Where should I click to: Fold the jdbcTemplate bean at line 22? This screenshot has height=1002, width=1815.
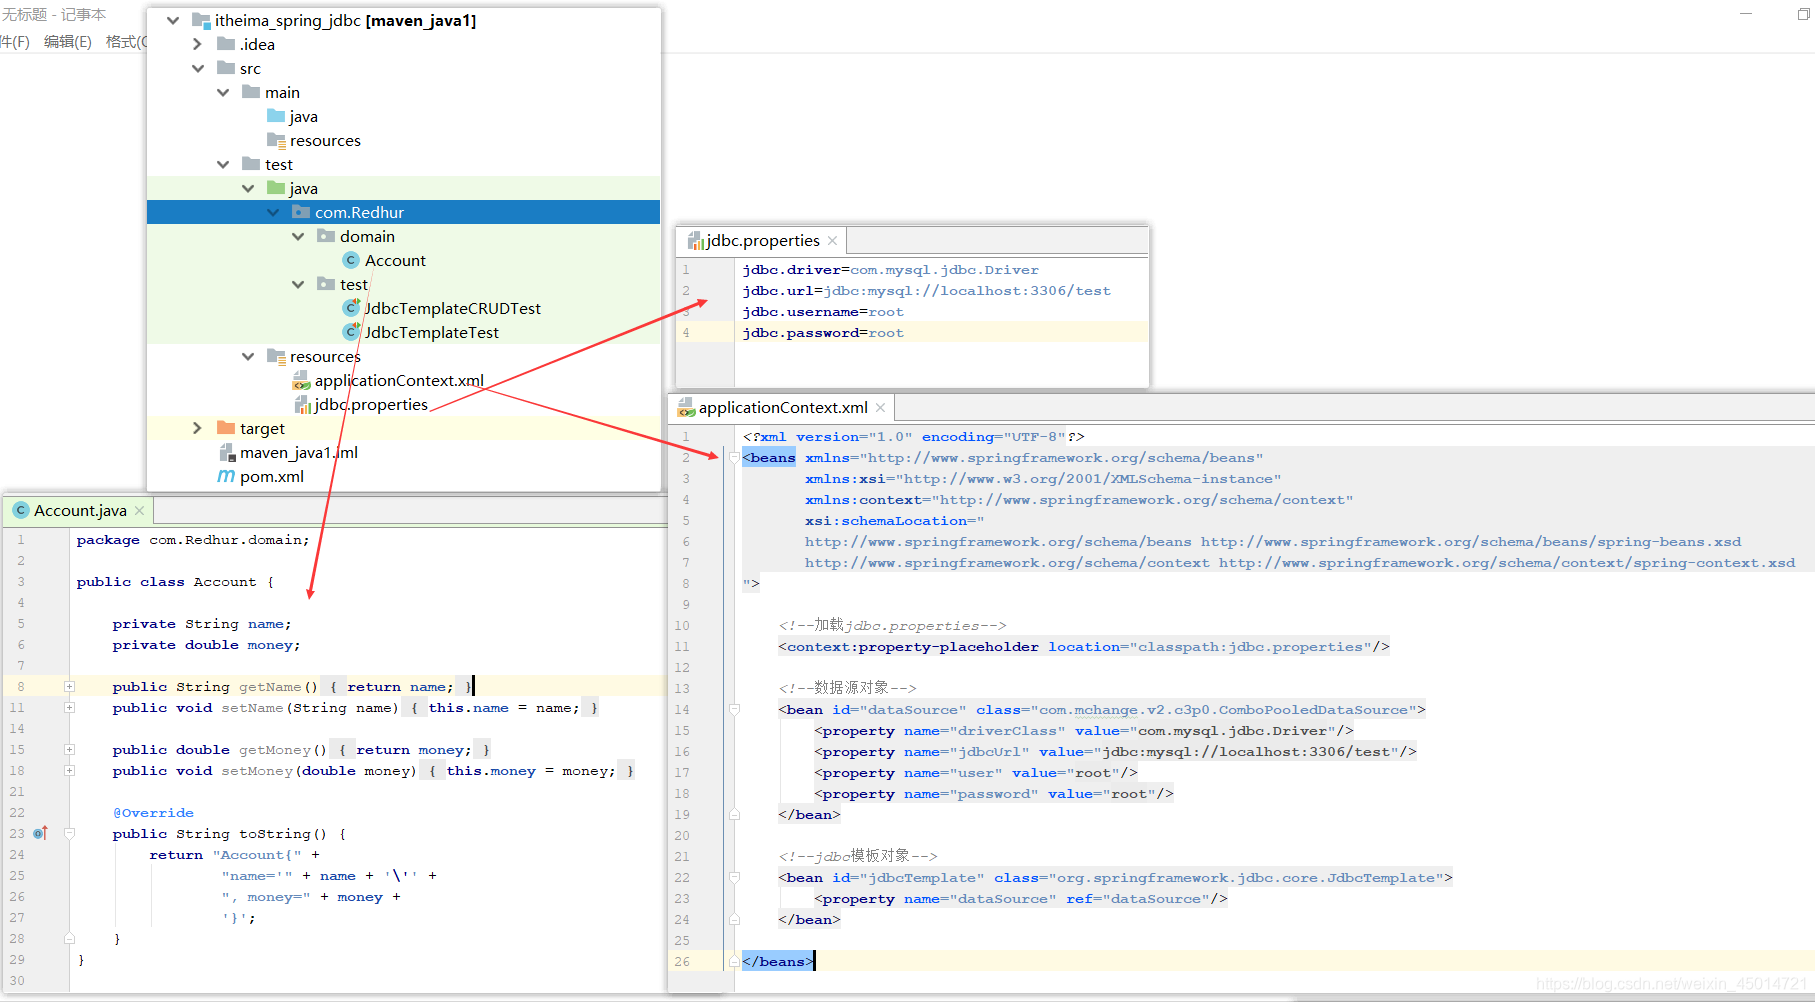[x=734, y=877]
